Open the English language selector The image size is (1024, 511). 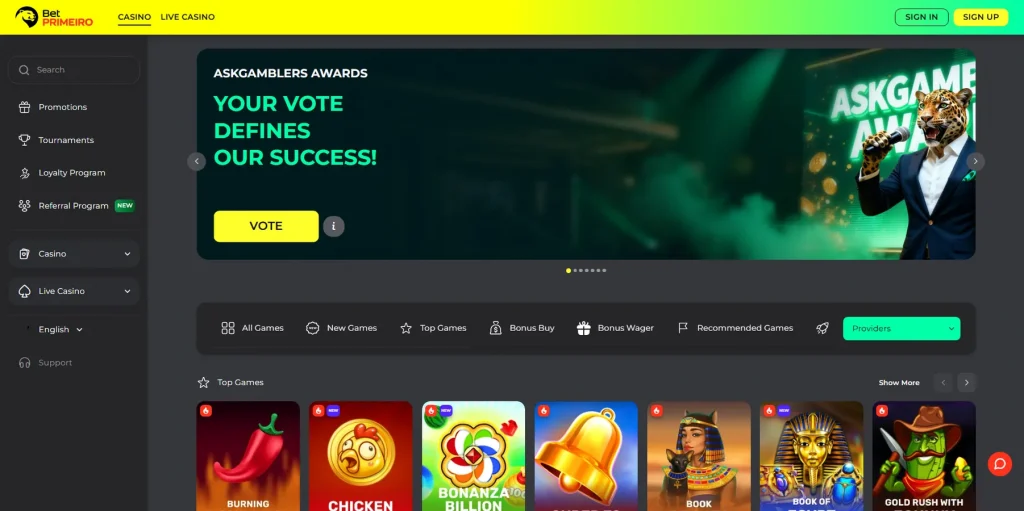60,330
